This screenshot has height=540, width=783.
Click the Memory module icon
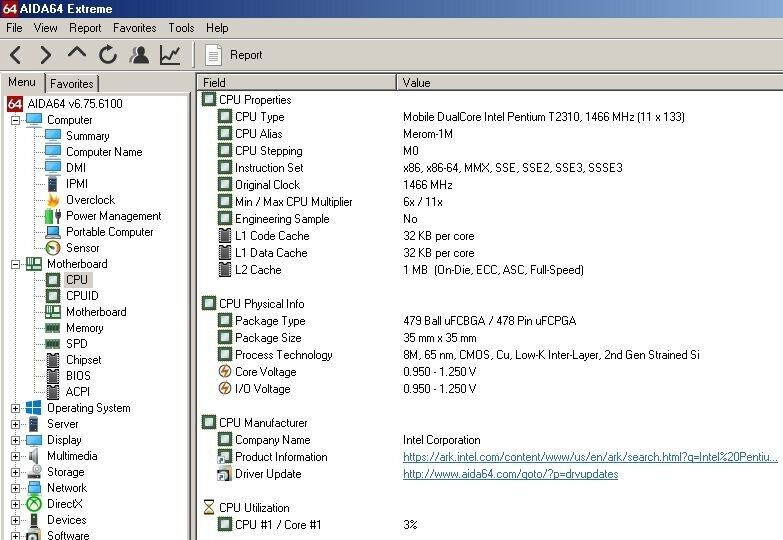(x=52, y=328)
